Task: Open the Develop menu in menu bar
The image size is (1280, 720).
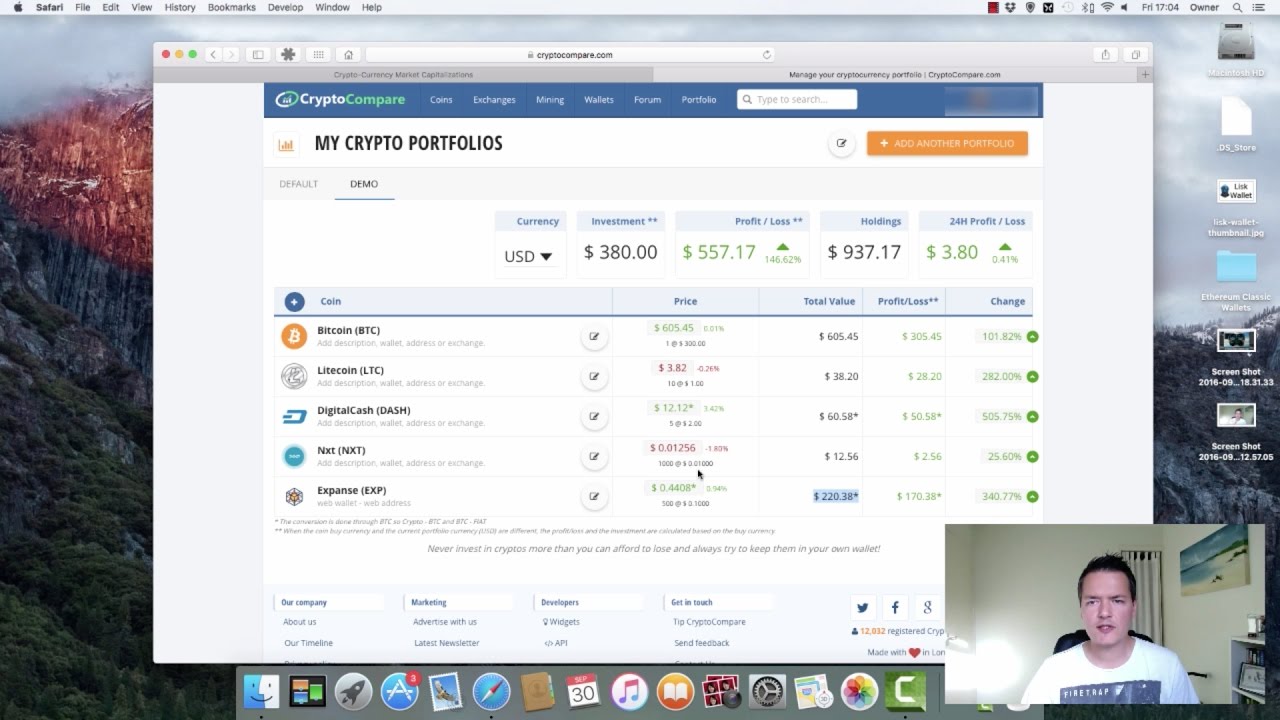Action: click(x=285, y=7)
